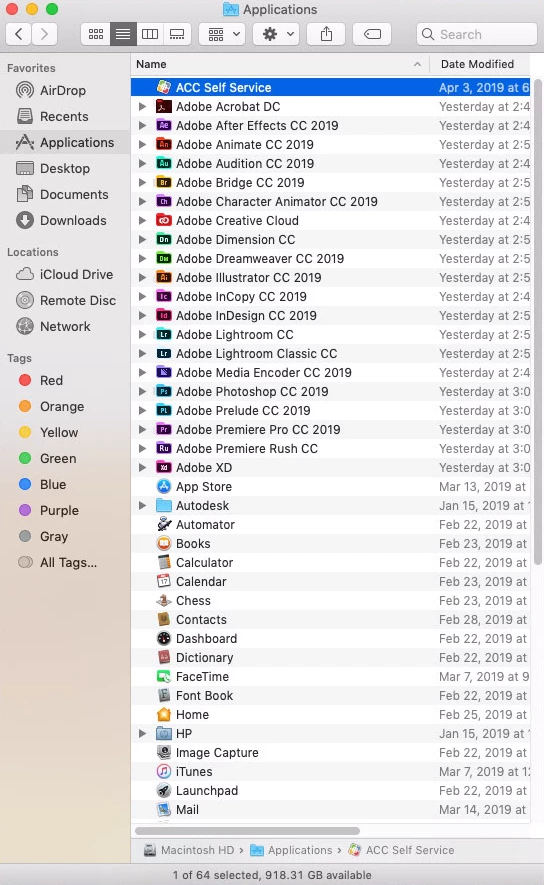
Task: Click Macintosh HD in the path bar
Action: tap(189, 850)
